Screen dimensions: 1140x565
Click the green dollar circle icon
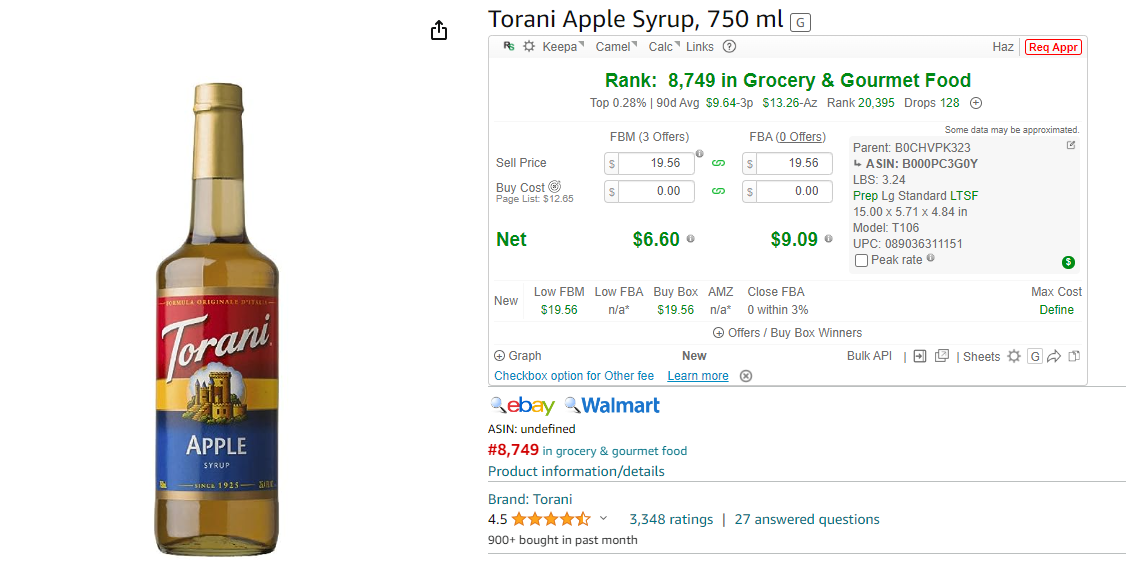tap(1068, 263)
